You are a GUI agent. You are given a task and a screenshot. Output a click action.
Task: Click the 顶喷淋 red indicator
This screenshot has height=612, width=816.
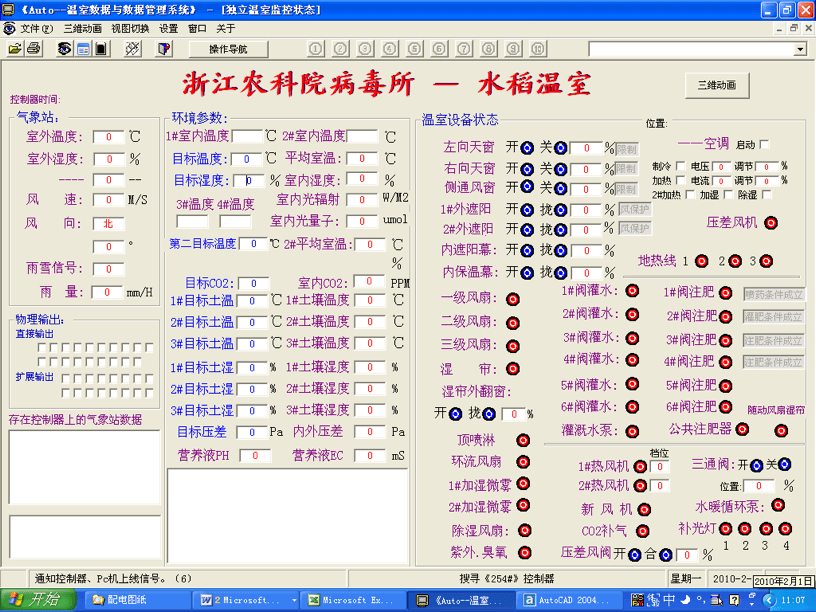(x=523, y=440)
